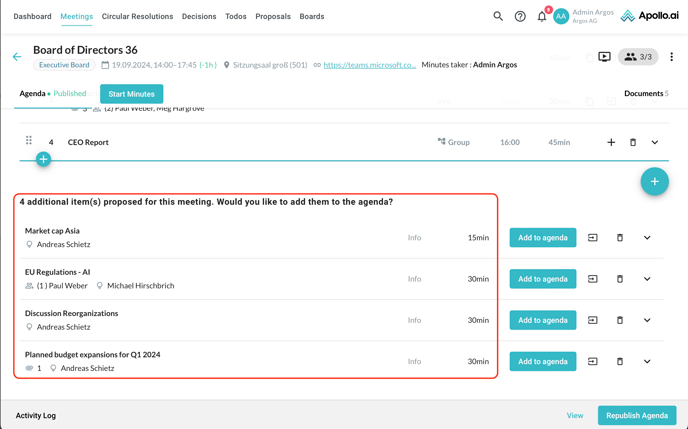This screenshot has height=429, width=688.
Task: Insert item with the small plus below CEO Report
Action: pyautogui.click(x=43, y=159)
